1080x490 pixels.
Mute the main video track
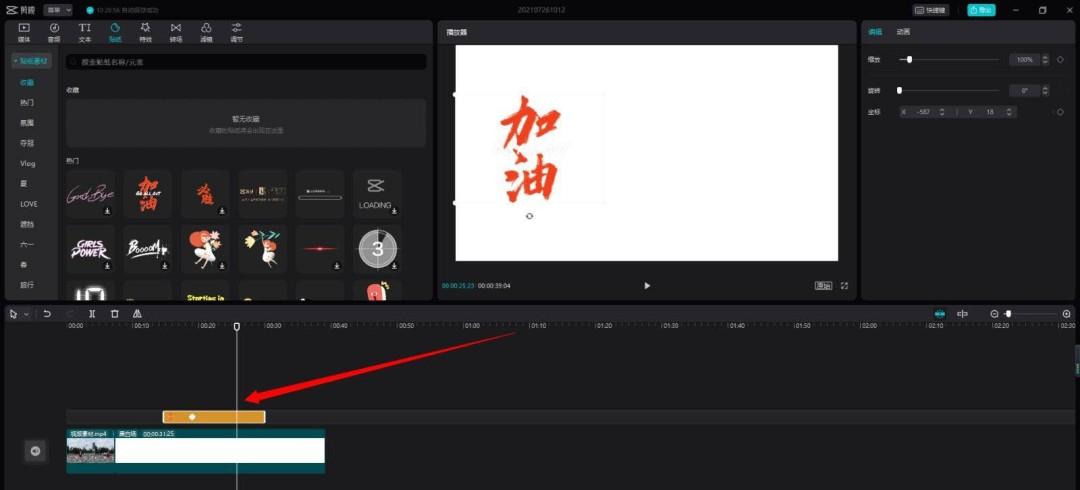pyautogui.click(x=35, y=452)
